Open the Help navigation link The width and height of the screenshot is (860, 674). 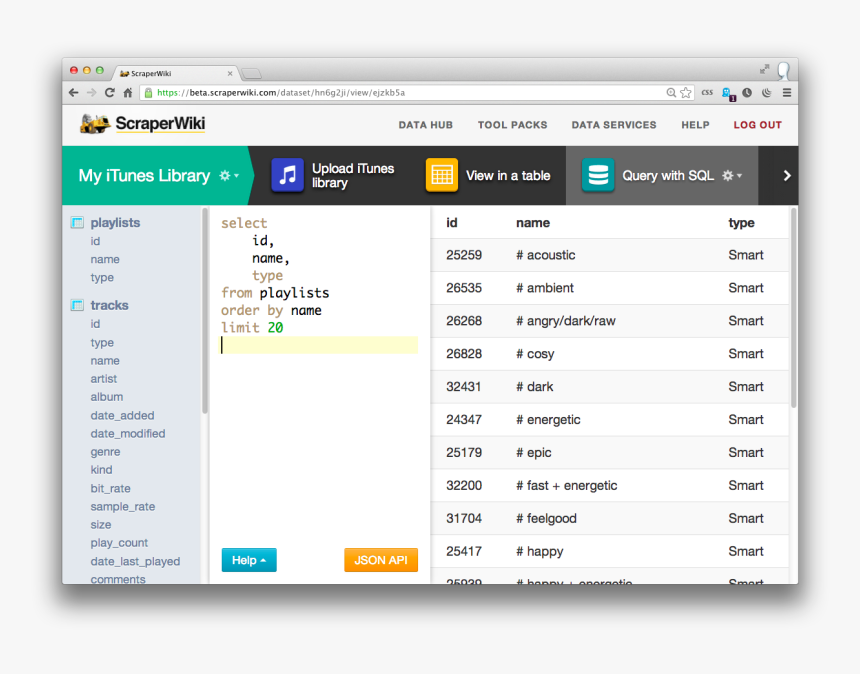(695, 125)
